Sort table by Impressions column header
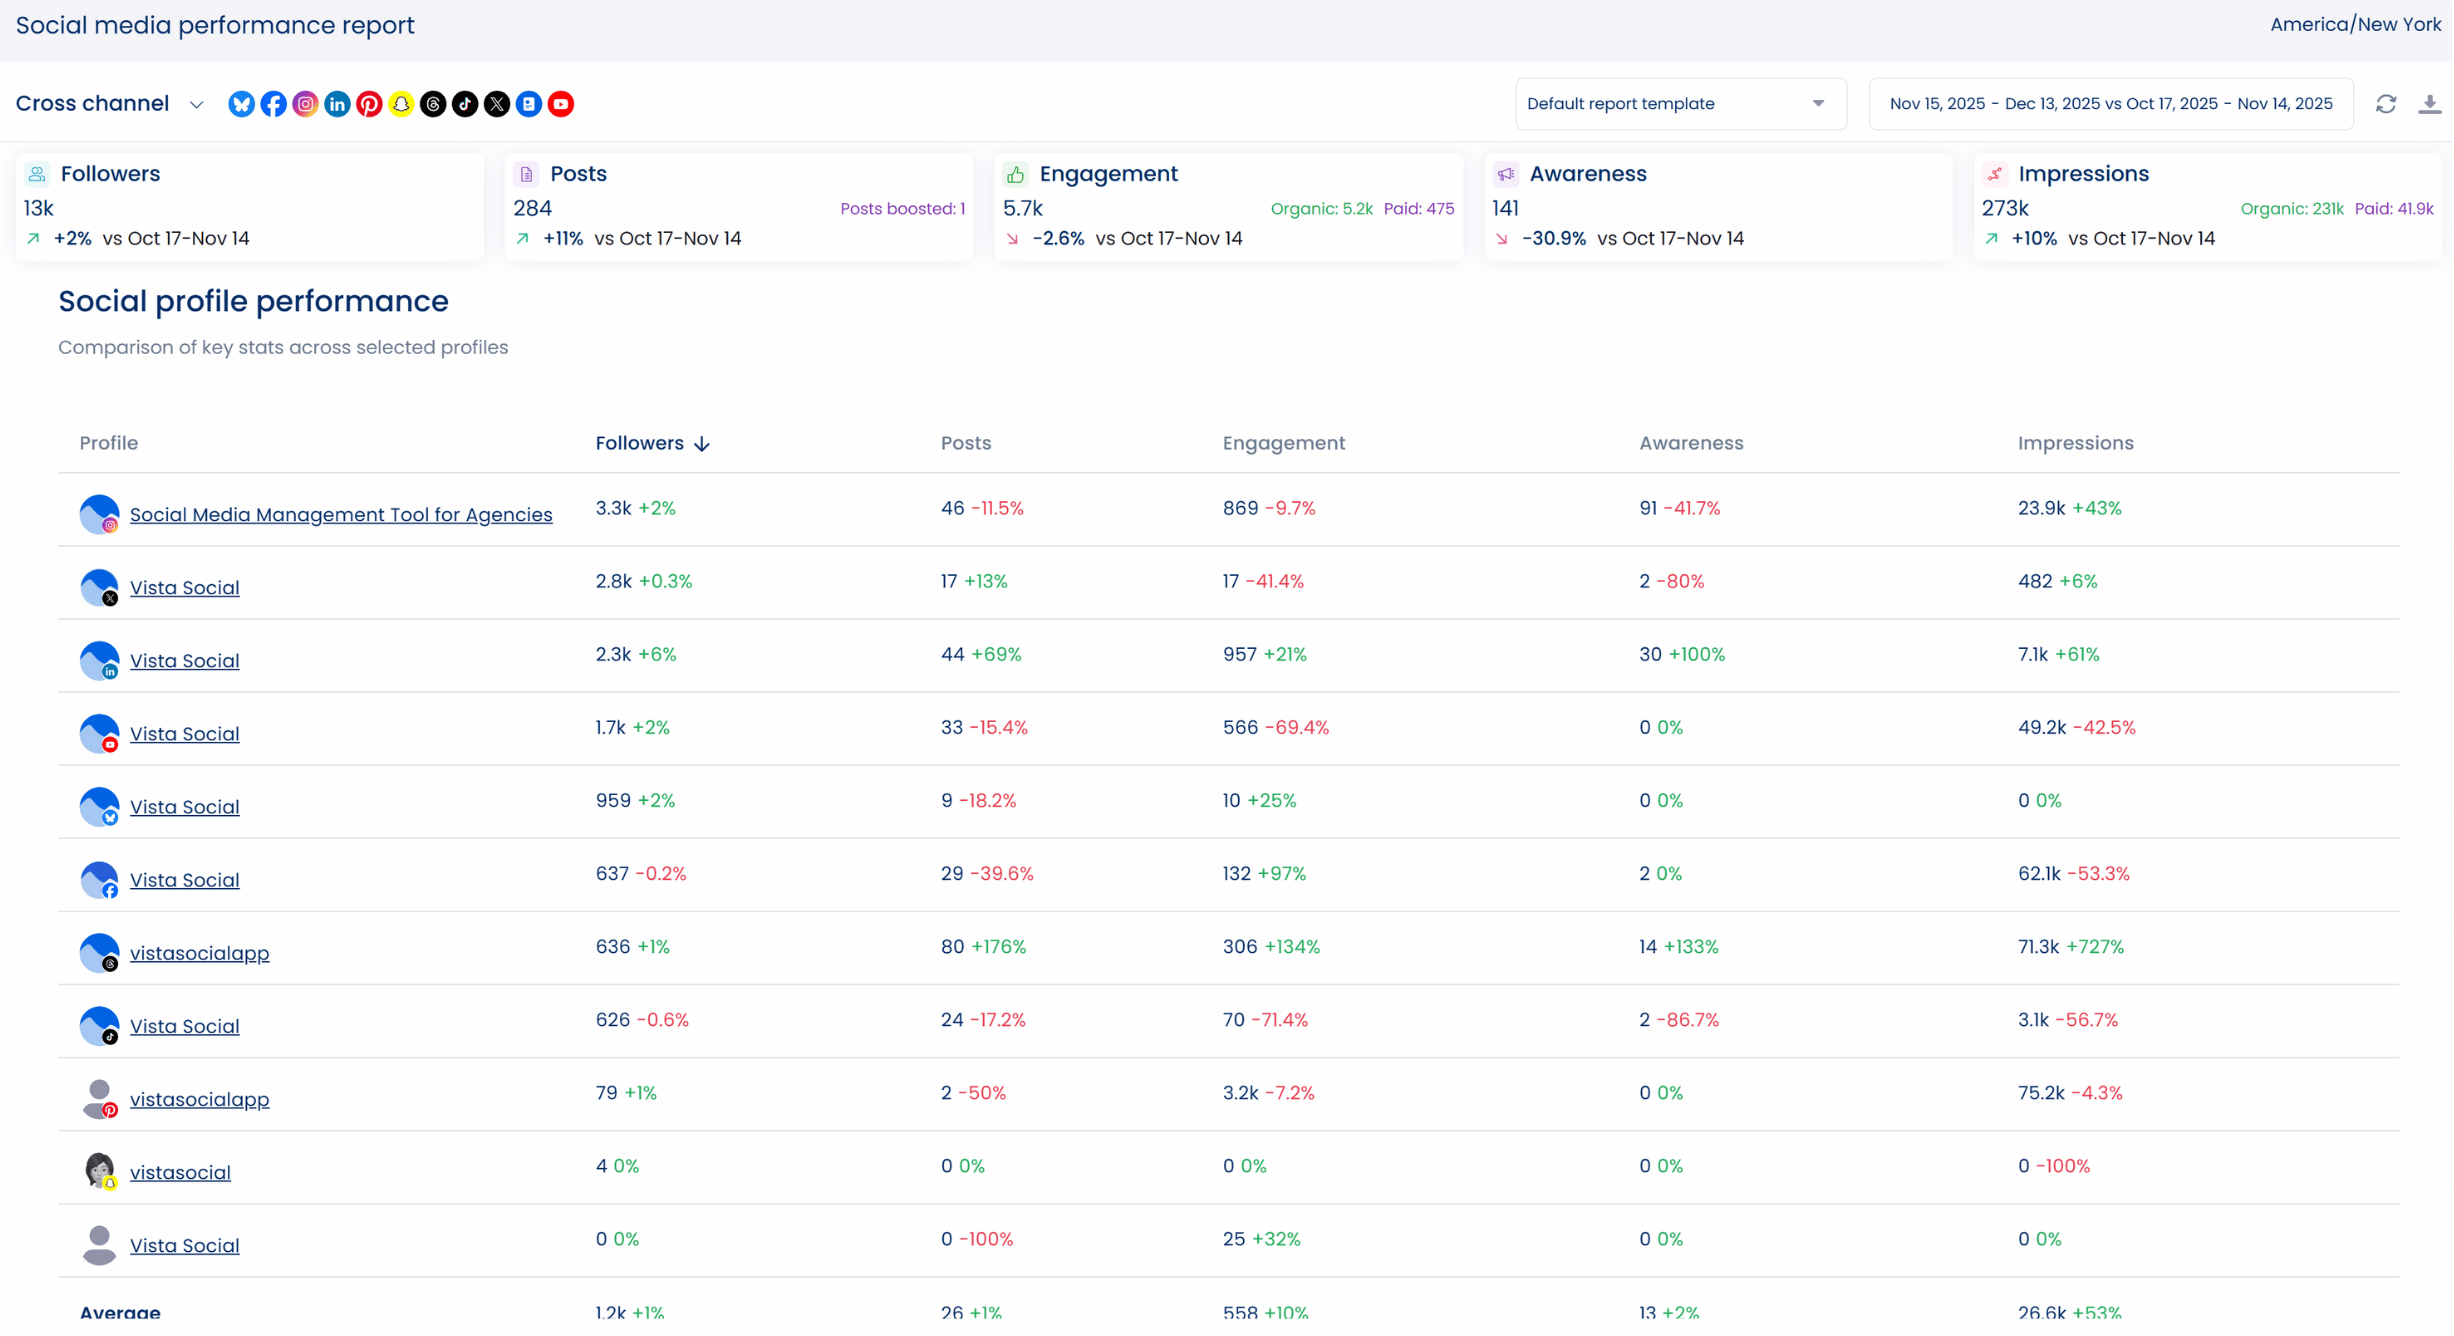The height and width of the screenshot is (1336, 2454). click(x=2075, y=443)
